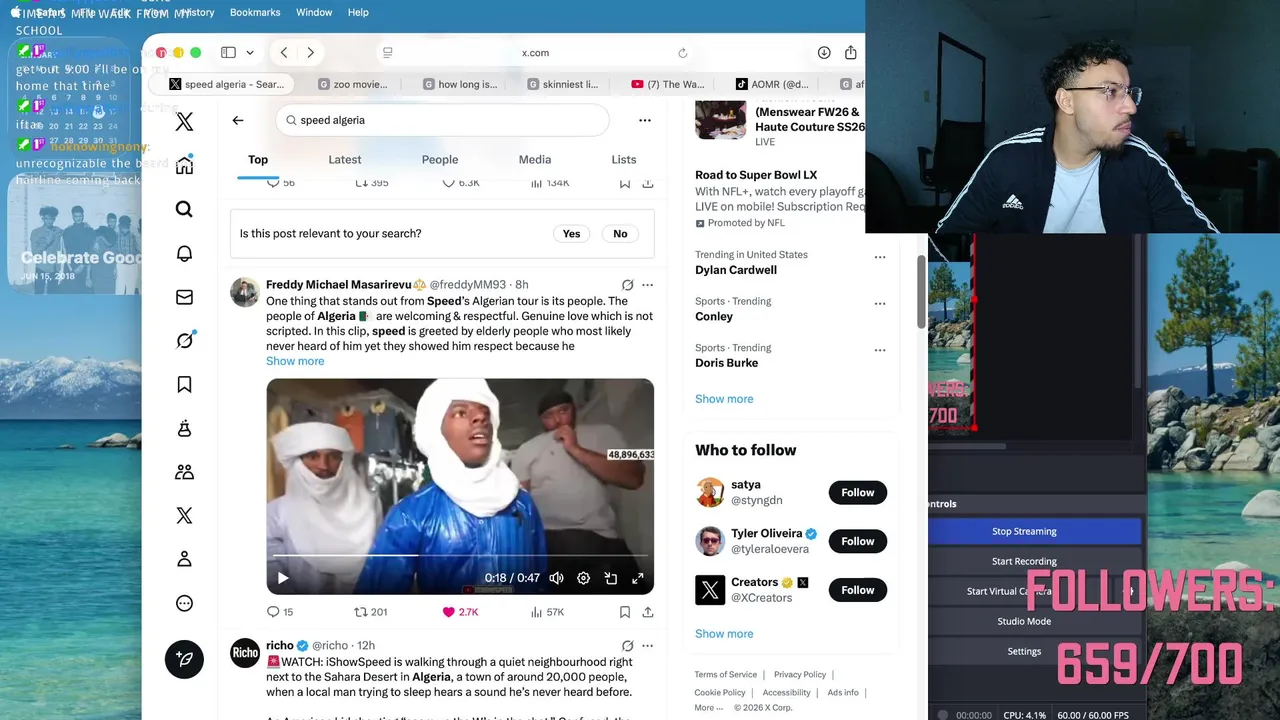Viewport: 1280px width, 720px height.
Task: Enter fullscreen on the video
Action: pos(637,578)
